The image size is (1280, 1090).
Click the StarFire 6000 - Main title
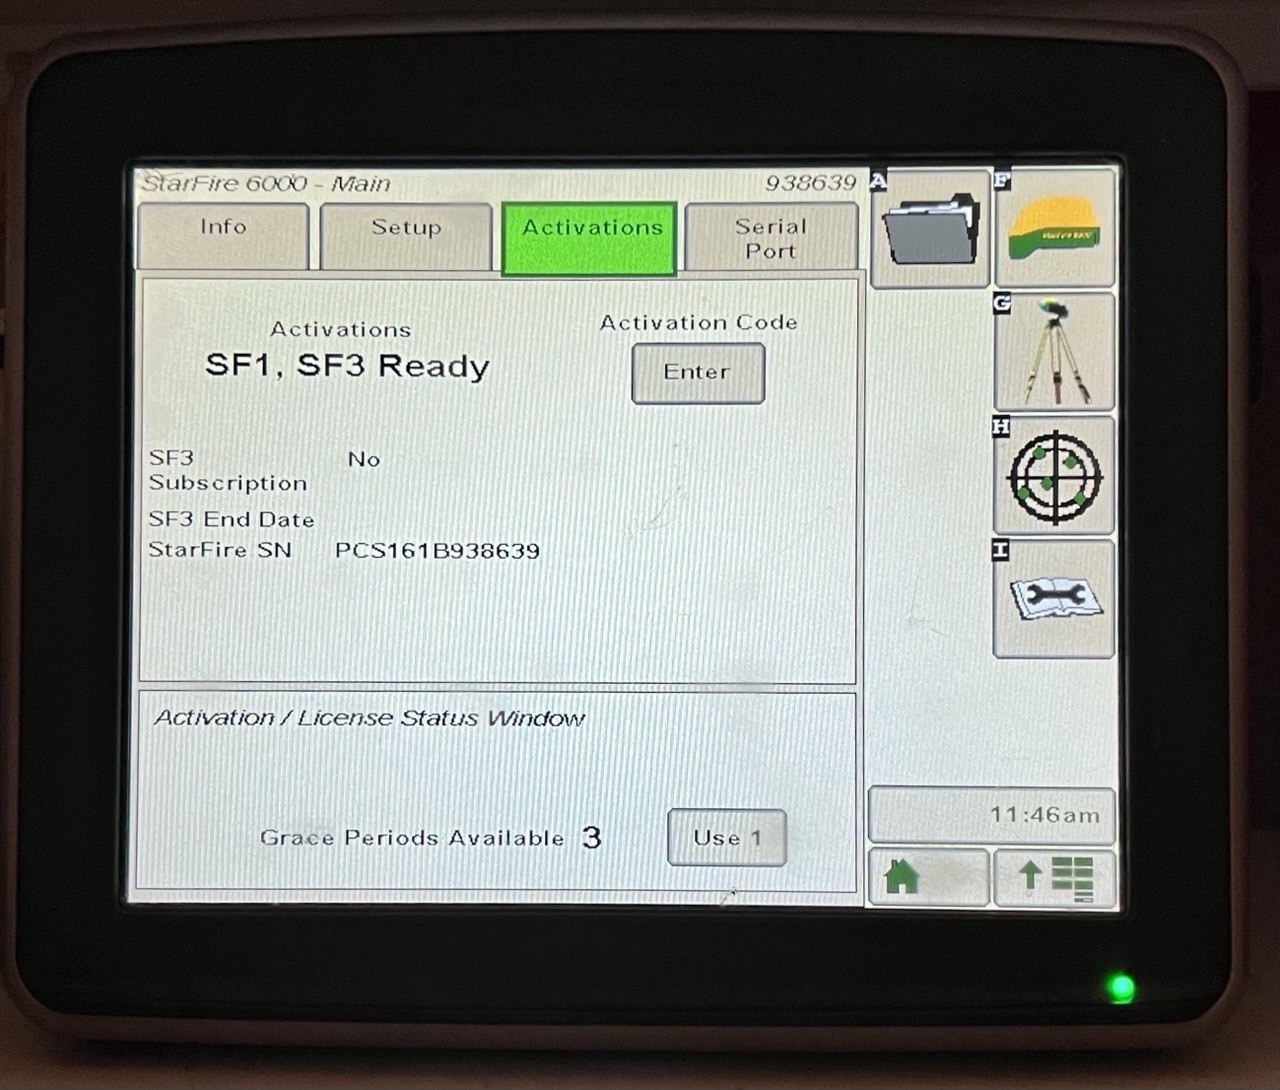266,184
